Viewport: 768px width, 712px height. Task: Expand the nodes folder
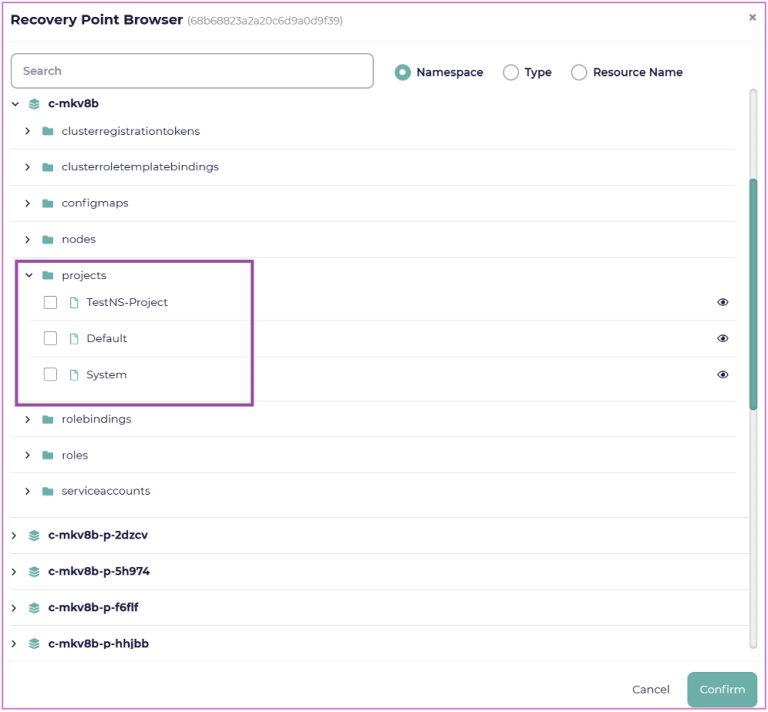[27, 239]
